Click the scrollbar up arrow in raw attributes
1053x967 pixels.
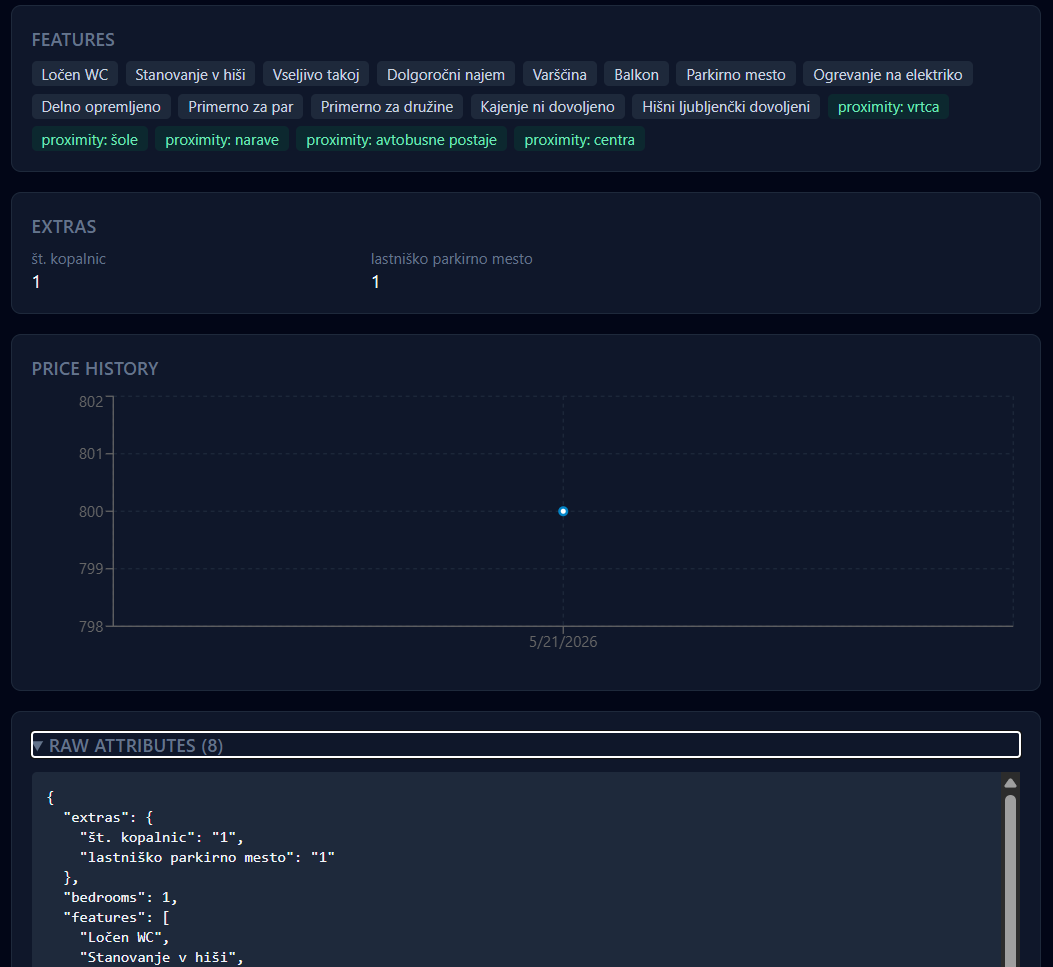coord(1010,783)
